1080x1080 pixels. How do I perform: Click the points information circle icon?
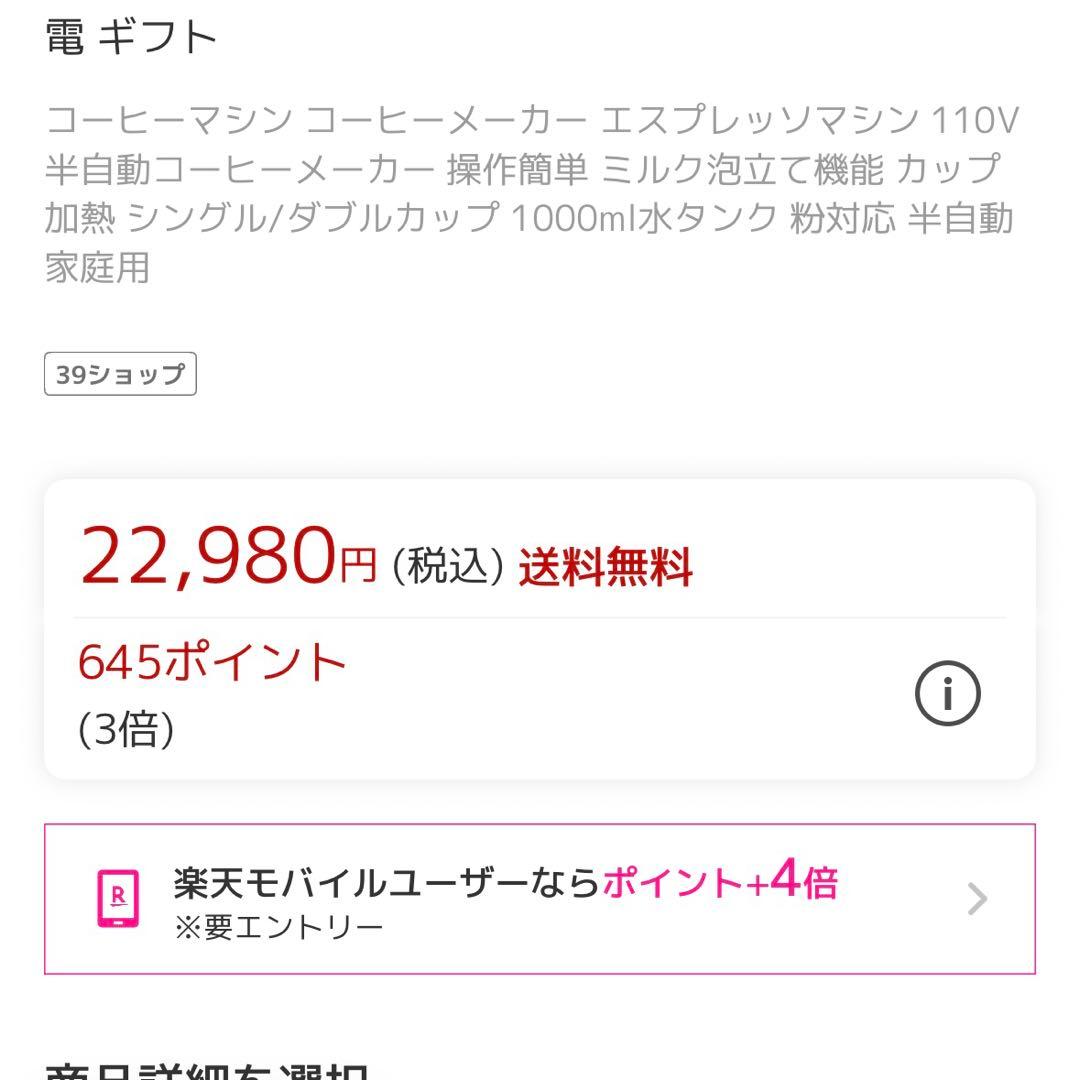click(947, 693)
